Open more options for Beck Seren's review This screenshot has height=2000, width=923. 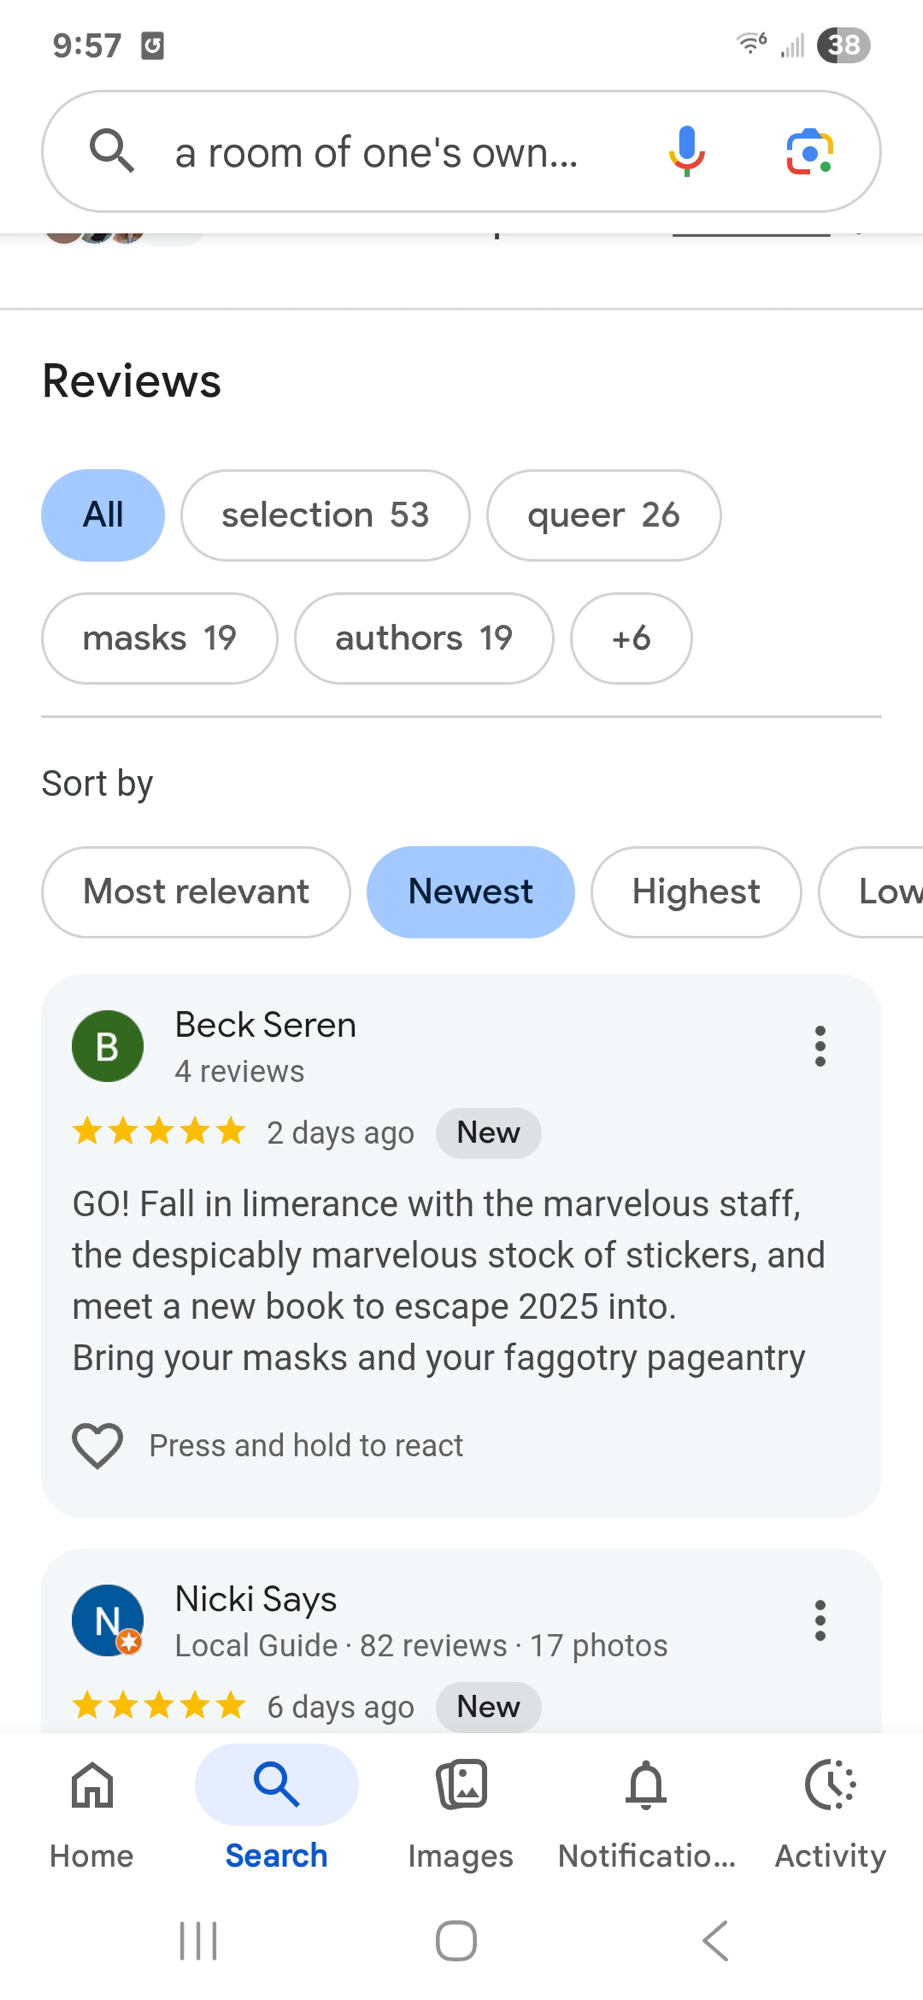(820, 1046)
